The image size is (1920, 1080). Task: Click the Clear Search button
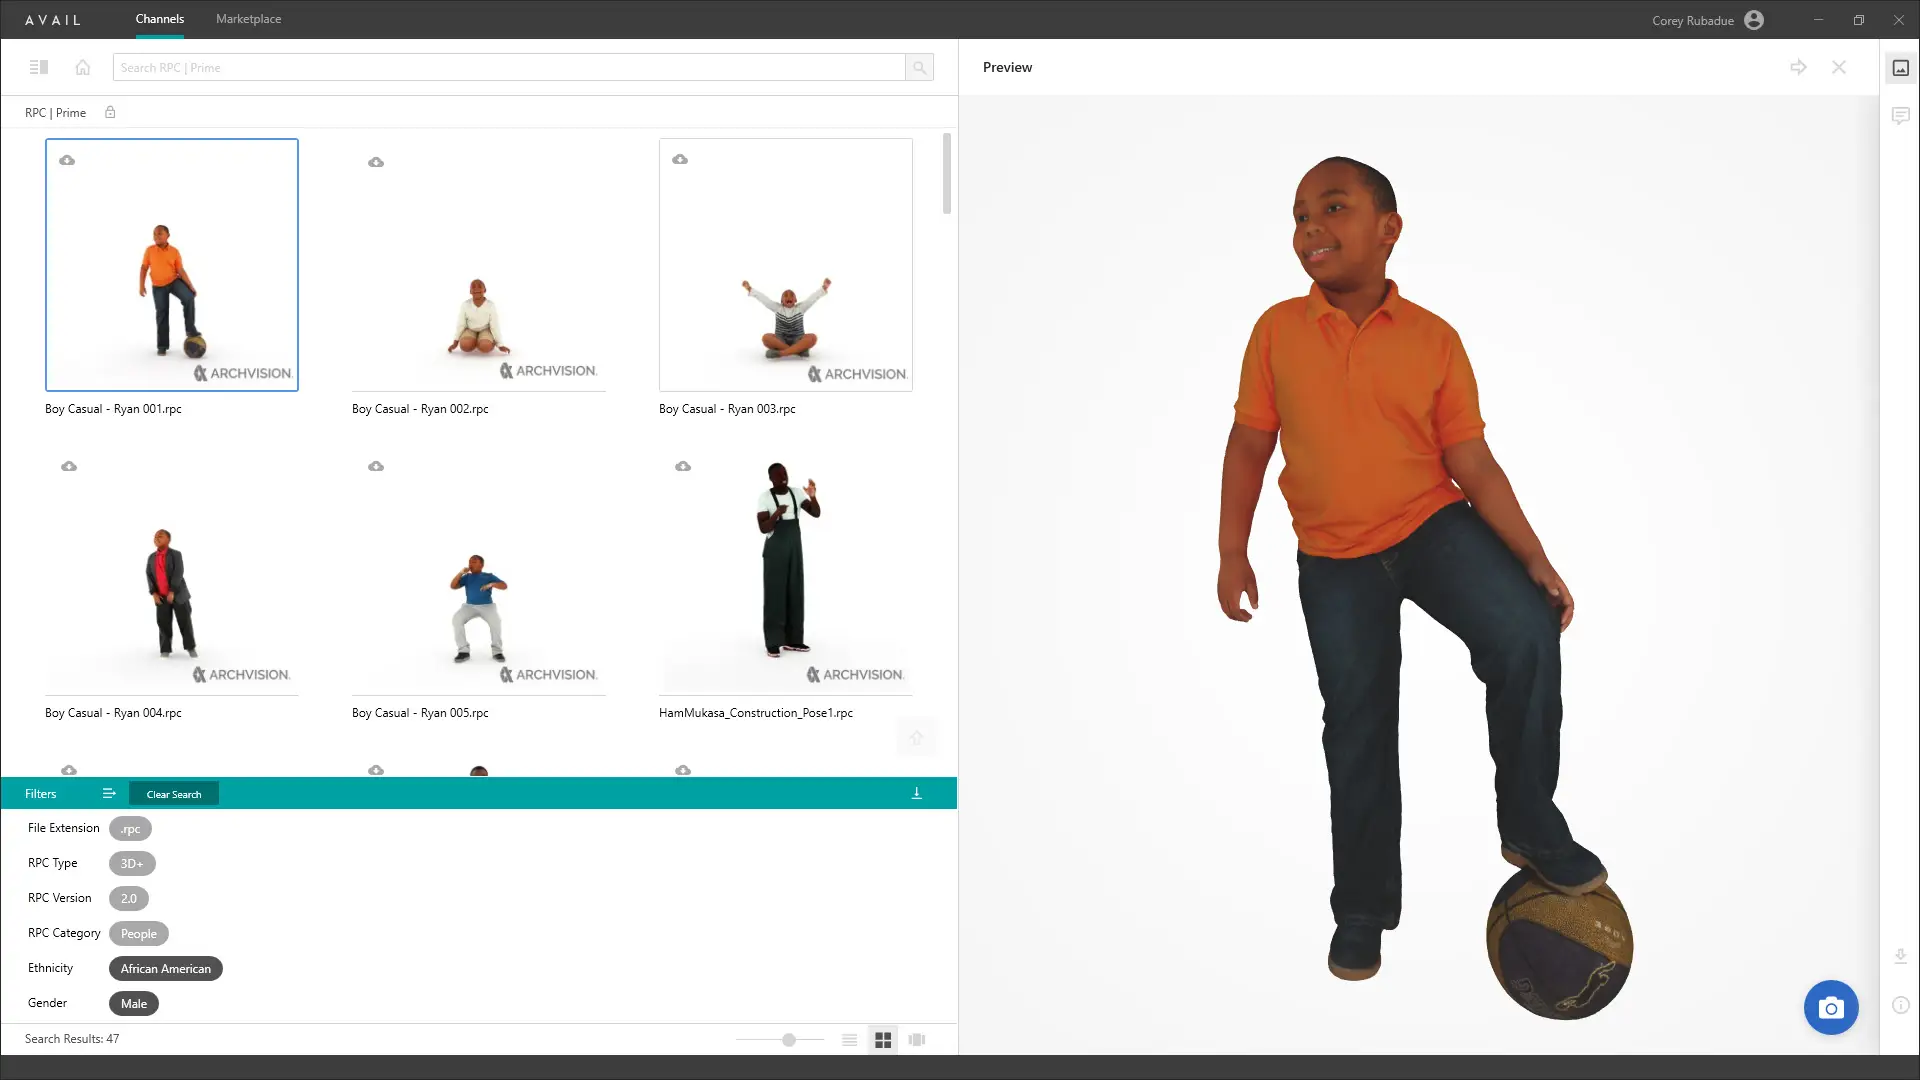[x=174, y=794]
